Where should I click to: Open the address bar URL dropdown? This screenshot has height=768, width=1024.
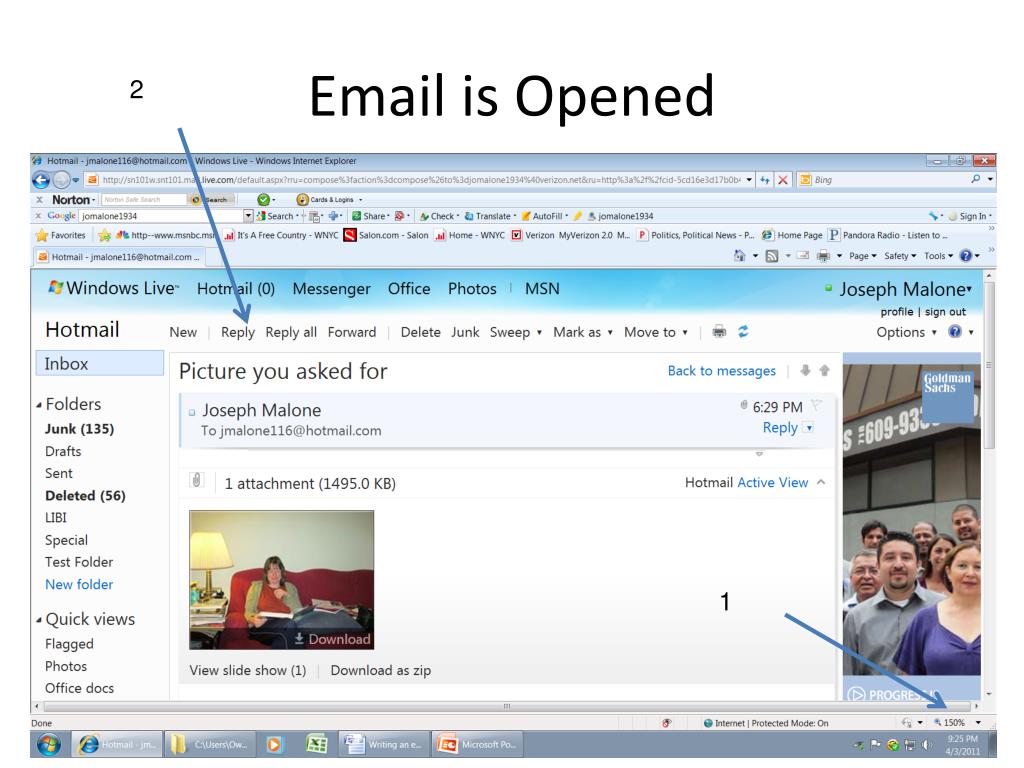pyautogui.click(x=749, y=180)
